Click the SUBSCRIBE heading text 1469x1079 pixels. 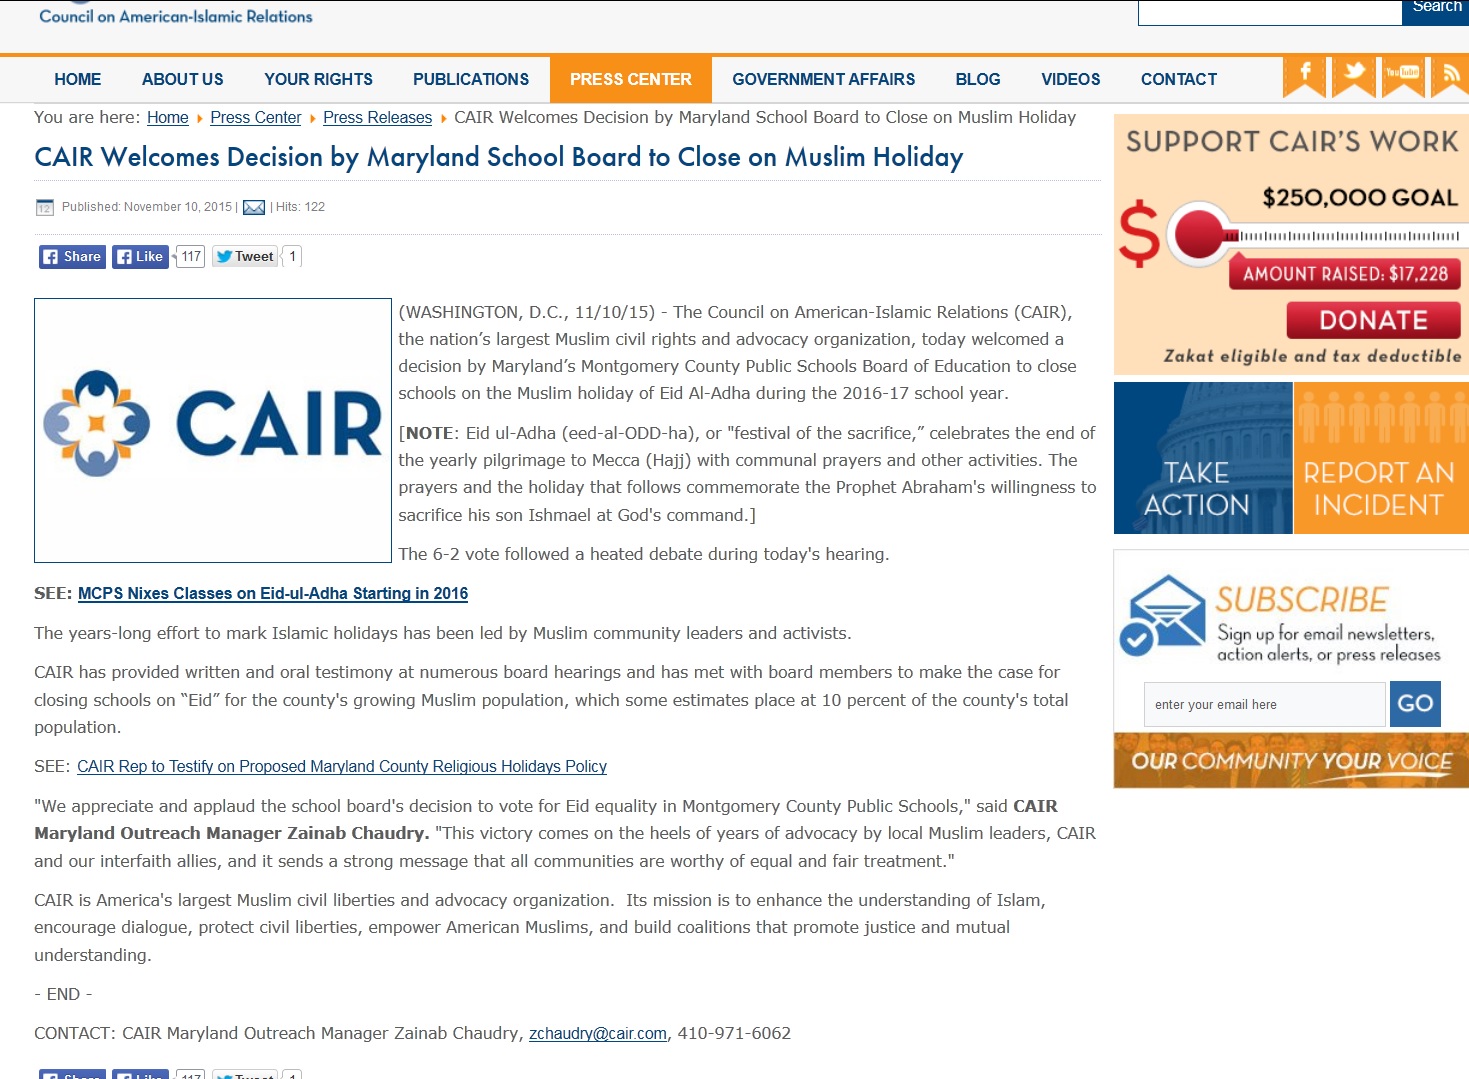1302,600
